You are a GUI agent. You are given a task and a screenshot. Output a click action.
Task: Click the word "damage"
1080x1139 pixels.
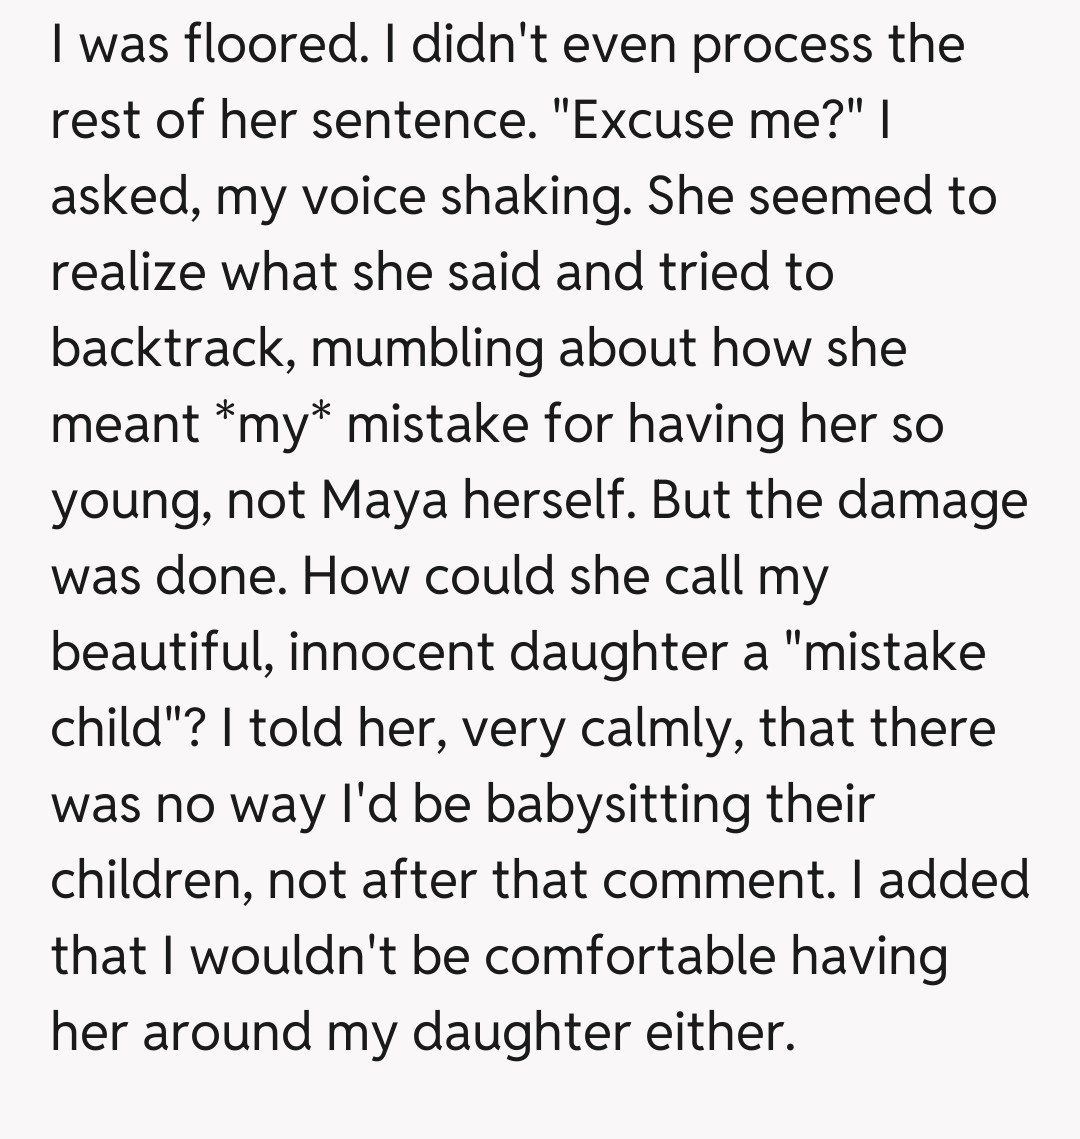pyautogui.click(x=932, y=501)
